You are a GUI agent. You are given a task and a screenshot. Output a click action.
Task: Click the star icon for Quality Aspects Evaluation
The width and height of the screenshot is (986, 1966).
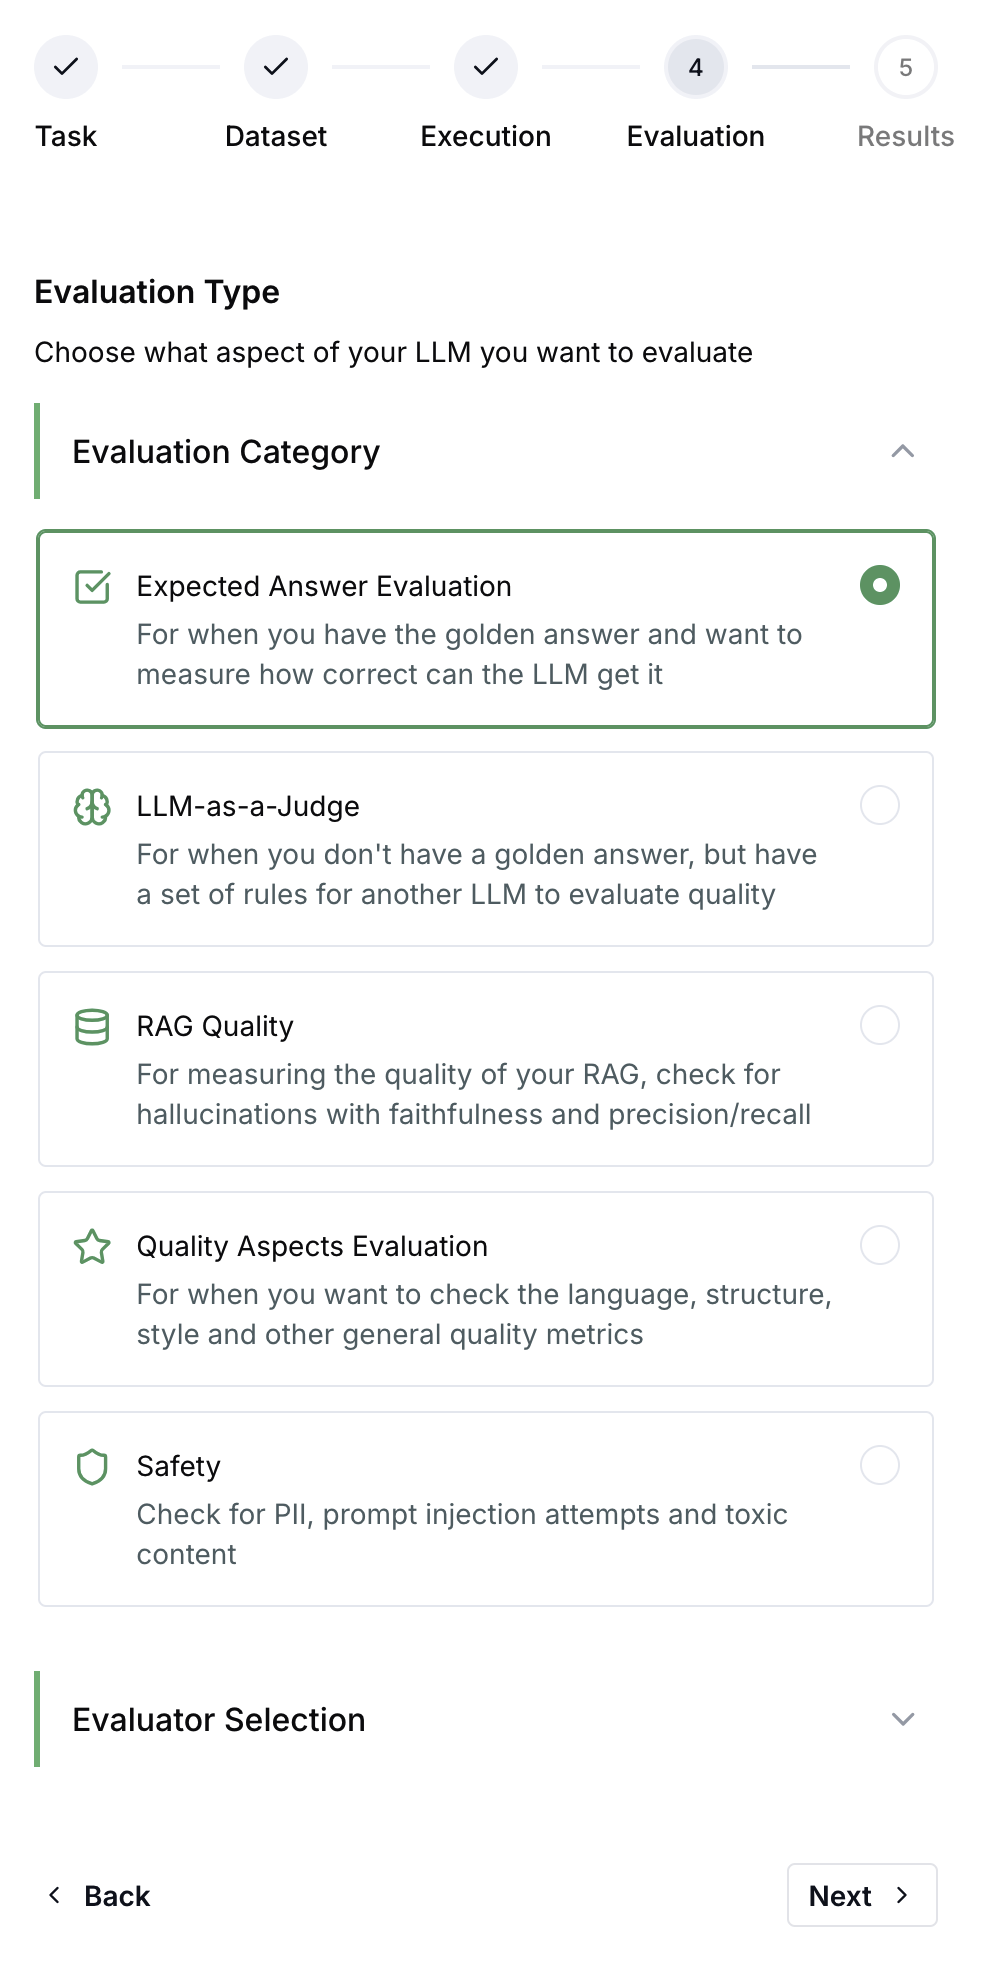pyautogui.click(x=93, y=1247)
